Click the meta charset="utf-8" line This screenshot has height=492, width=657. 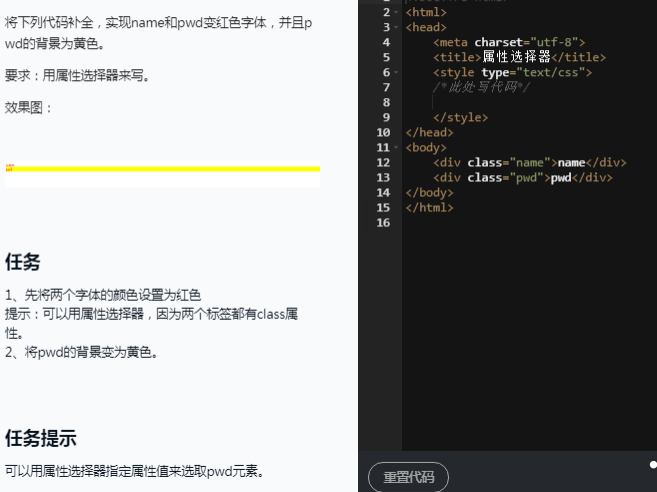pyautogui.click(x=509, y=42)
